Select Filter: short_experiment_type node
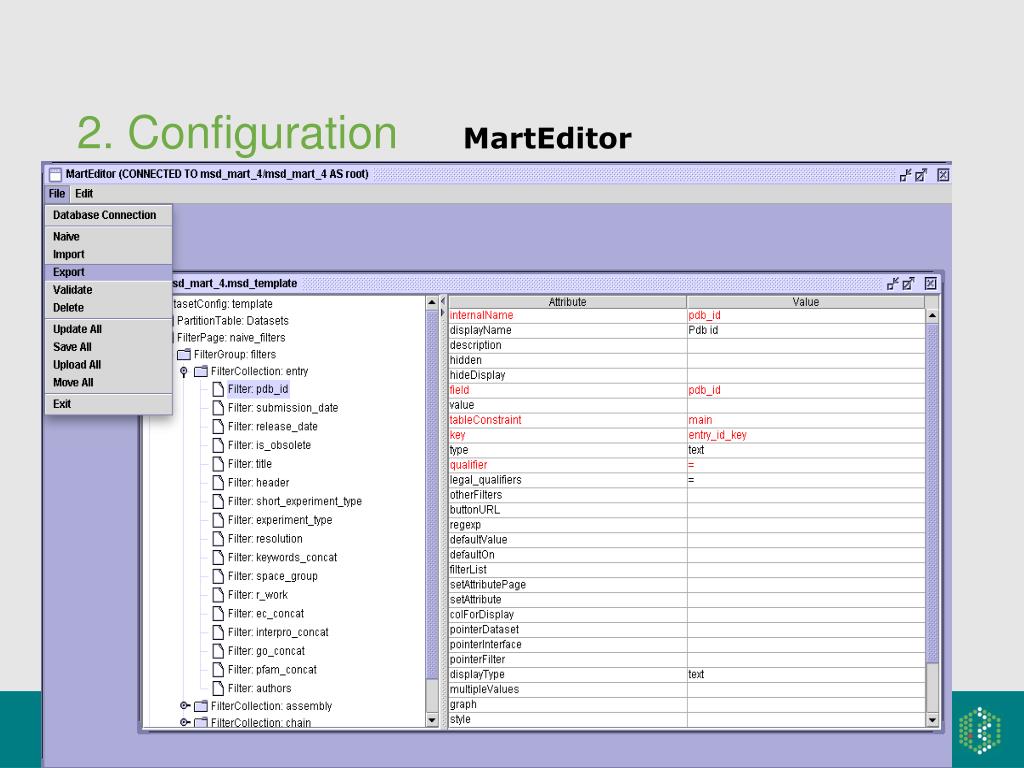This screenshot has height=768, width=1024. 295,502
